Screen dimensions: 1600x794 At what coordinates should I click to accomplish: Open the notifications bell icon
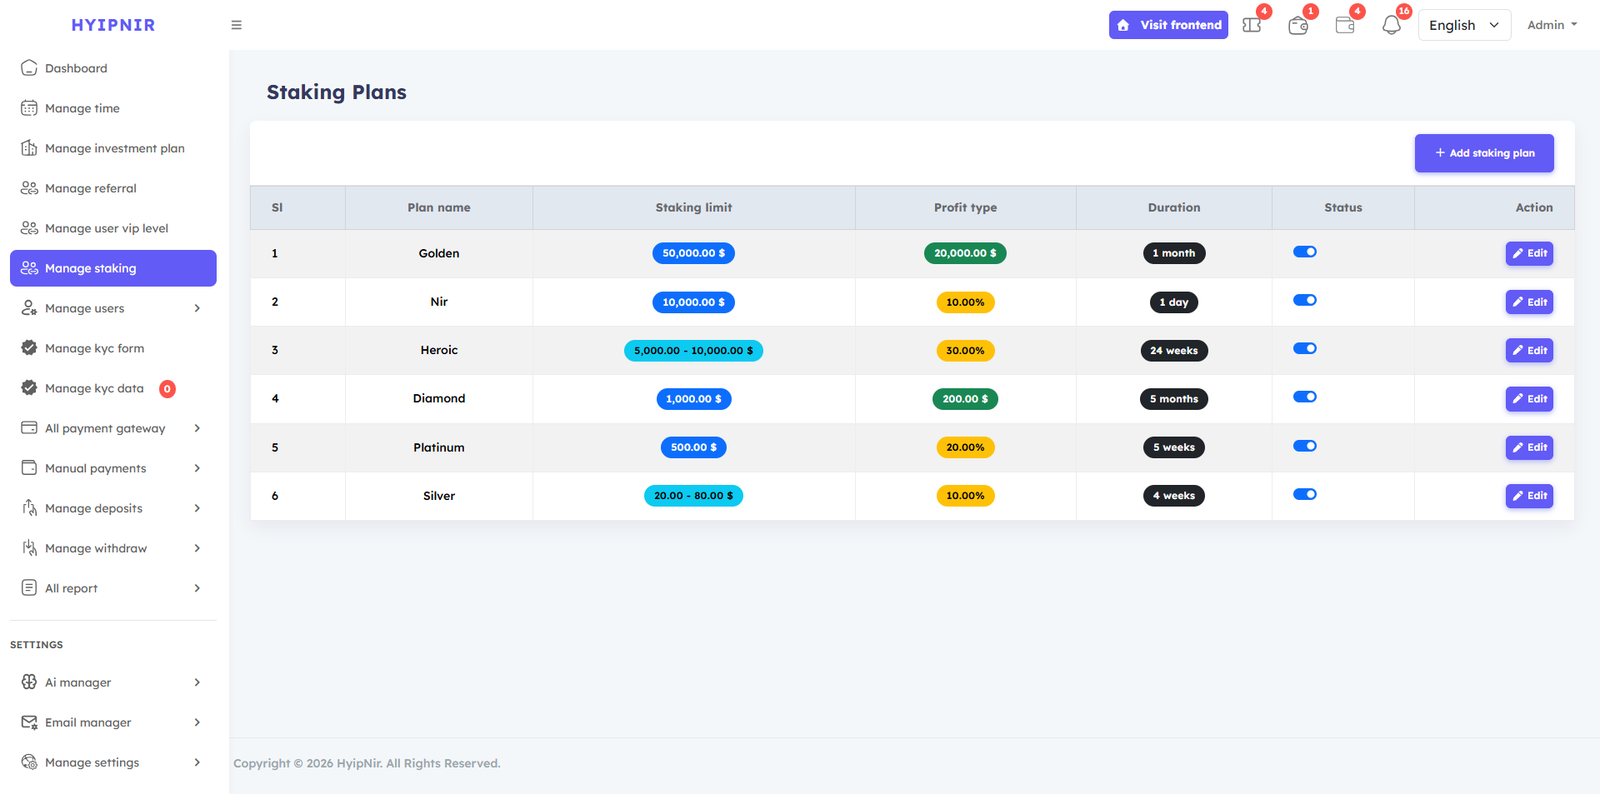click(x=1391, y=25)
